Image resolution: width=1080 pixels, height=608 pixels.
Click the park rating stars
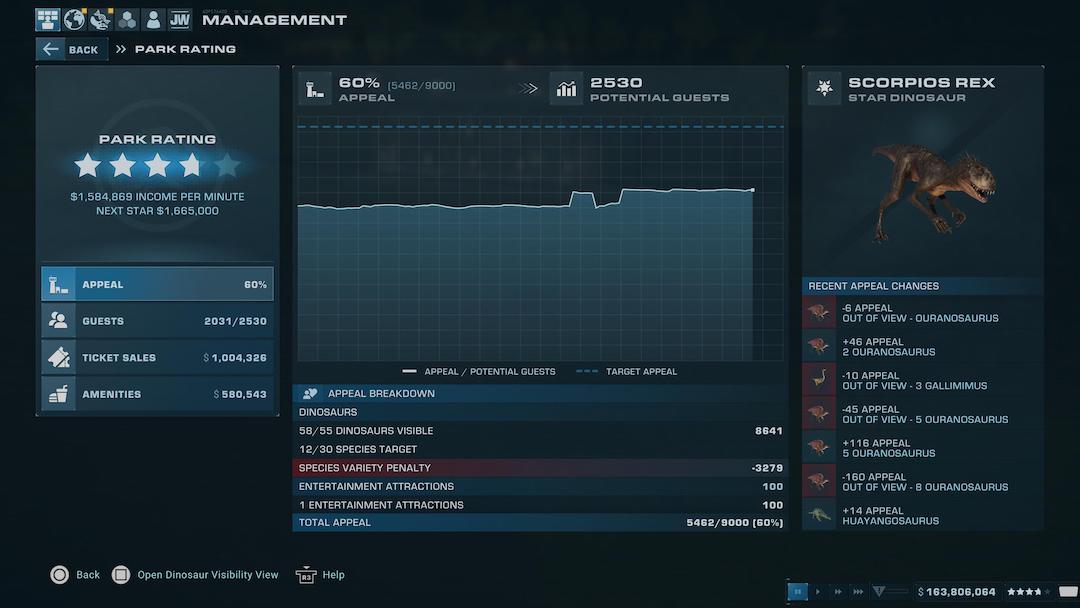tap(157, 165)
